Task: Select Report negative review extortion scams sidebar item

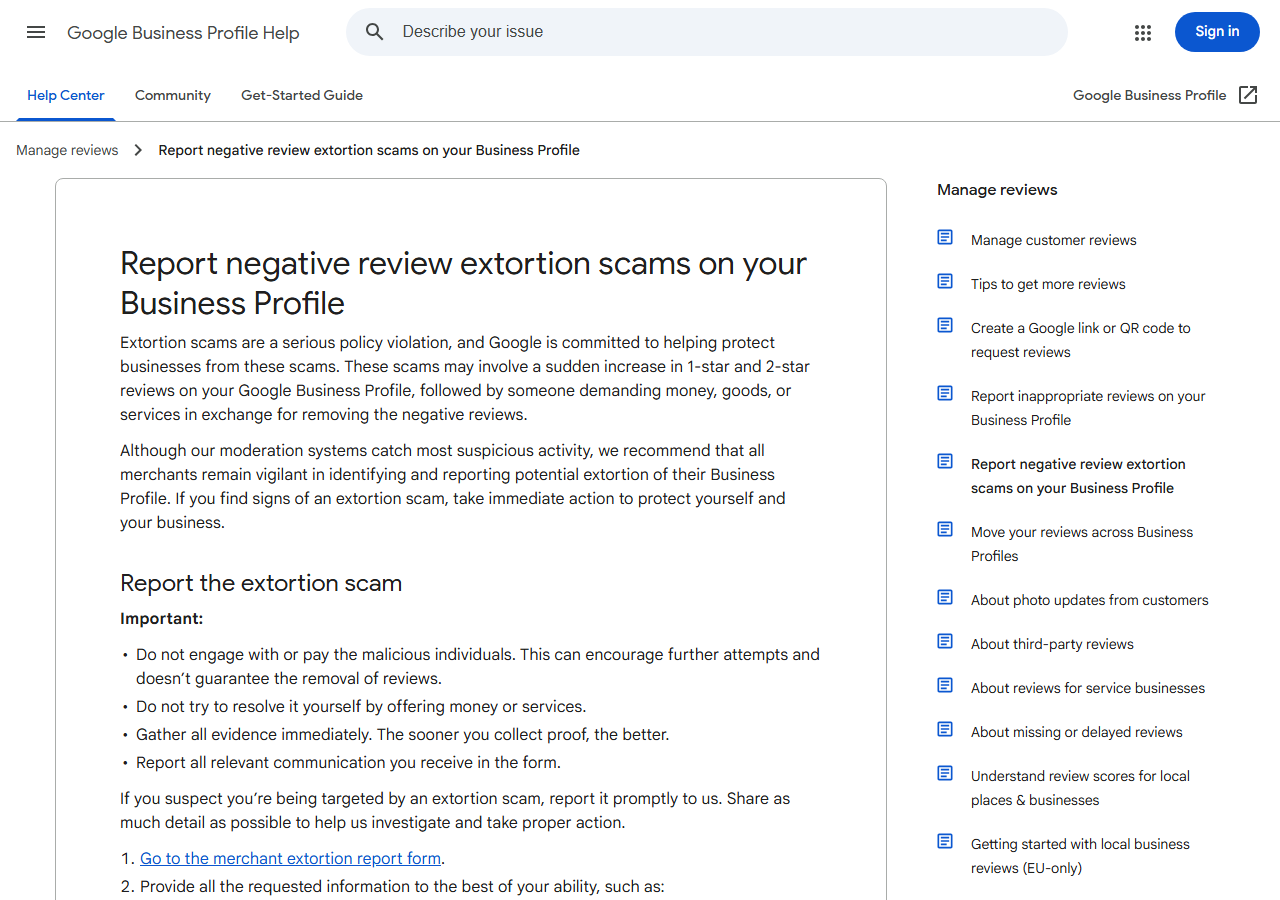Action: [1078, 476]
